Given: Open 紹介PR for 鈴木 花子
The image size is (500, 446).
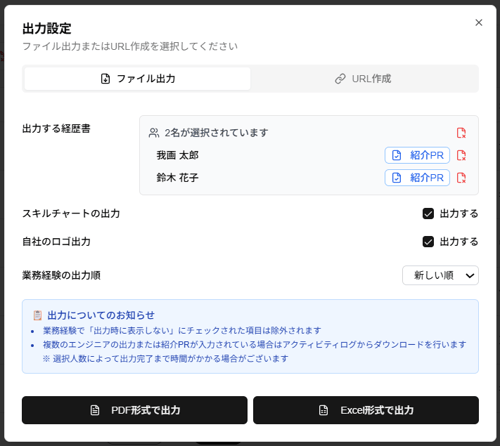Looking at the screenshot, I should coord(417,178).
